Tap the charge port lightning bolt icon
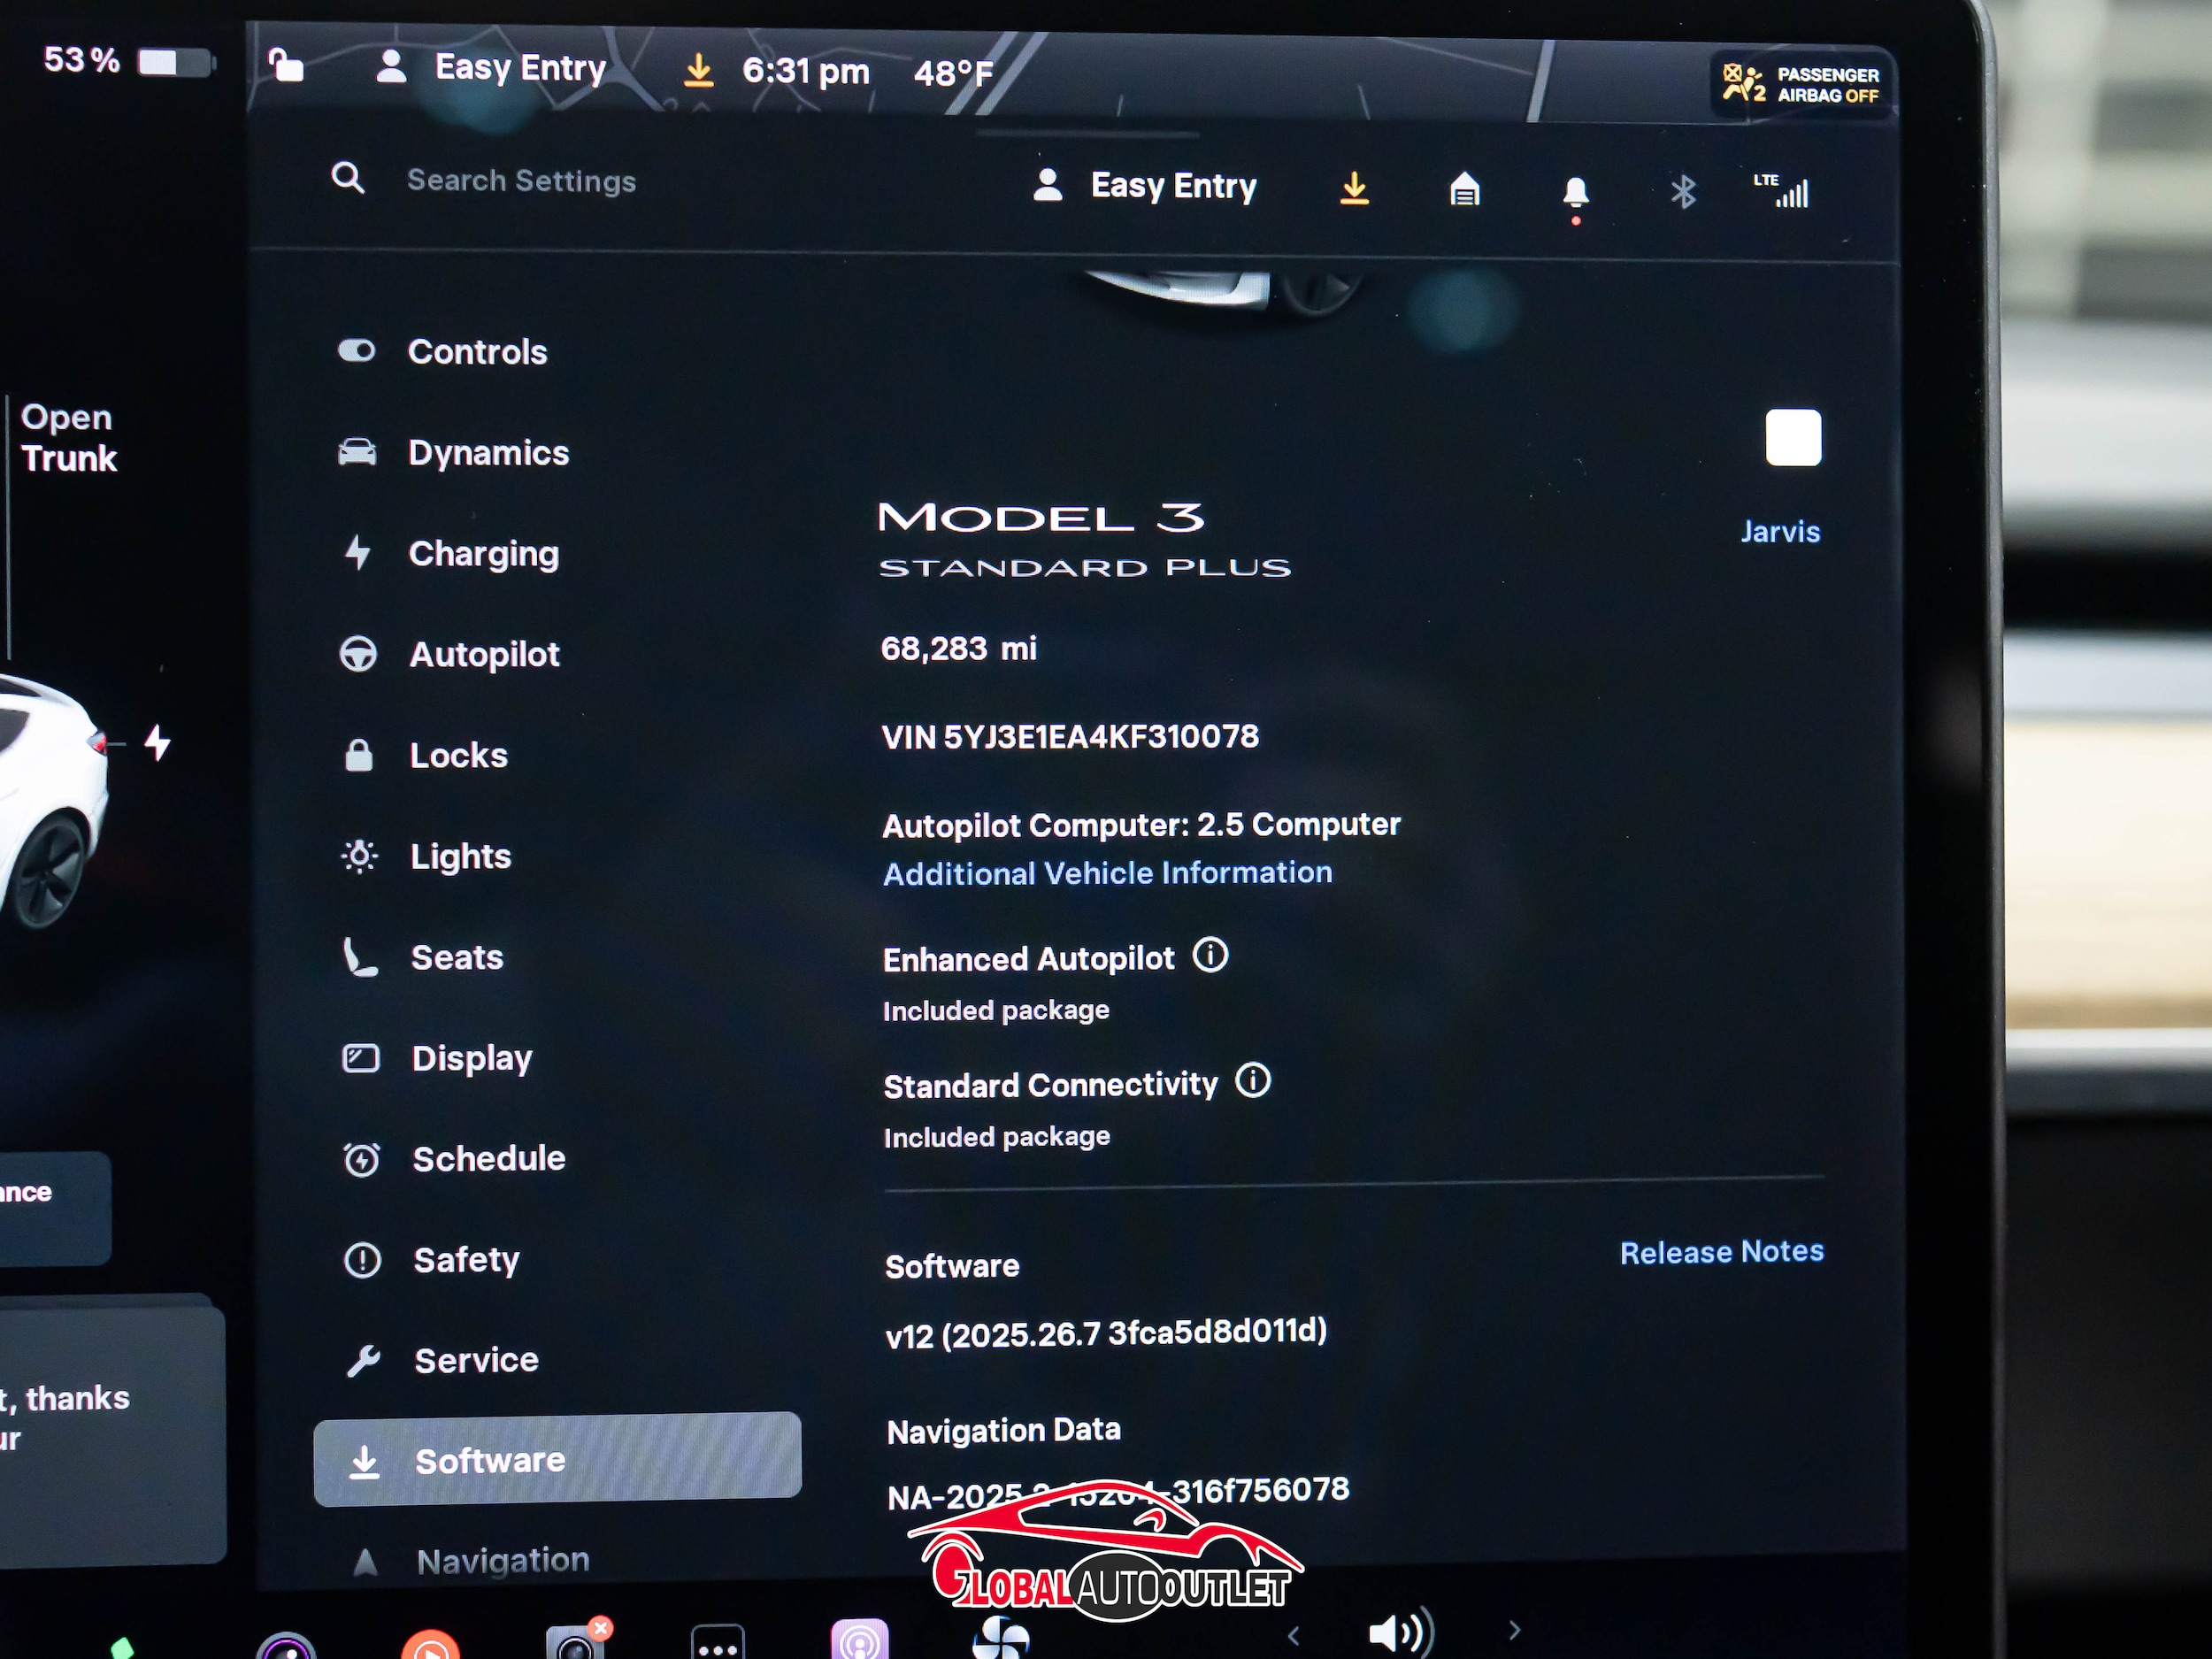Image resolution: width=2212 pixels, height=1659 pixels. (157, 743)
